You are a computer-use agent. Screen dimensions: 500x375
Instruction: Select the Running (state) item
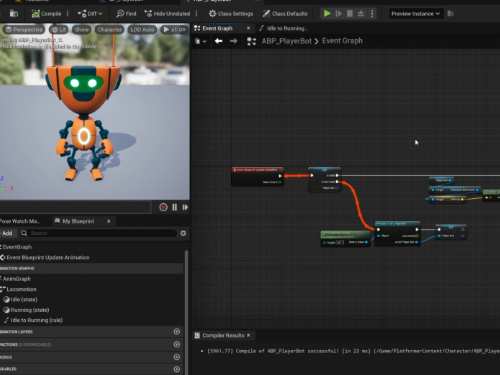pos(29,310)
